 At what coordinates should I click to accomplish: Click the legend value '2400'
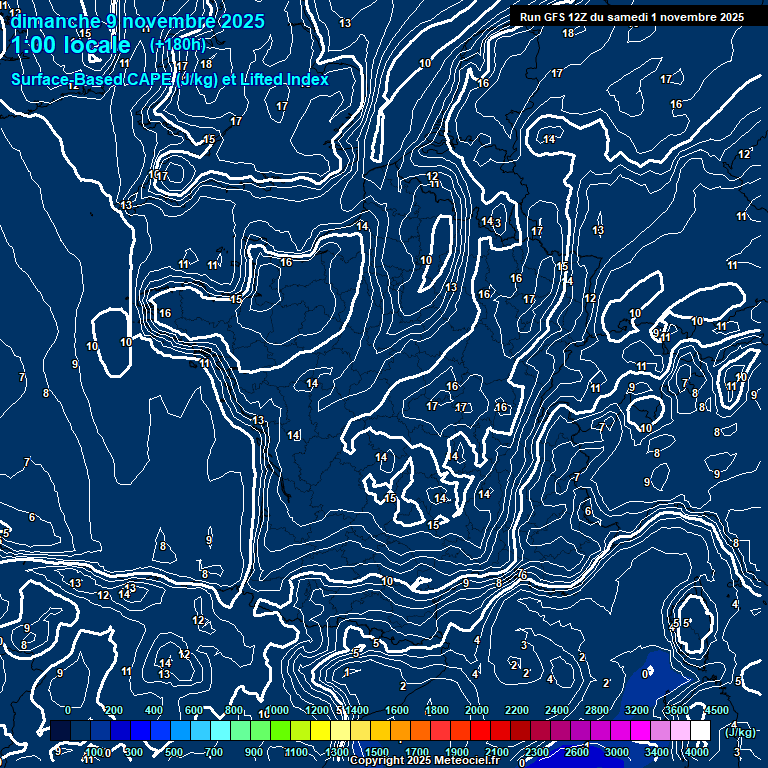557,710
